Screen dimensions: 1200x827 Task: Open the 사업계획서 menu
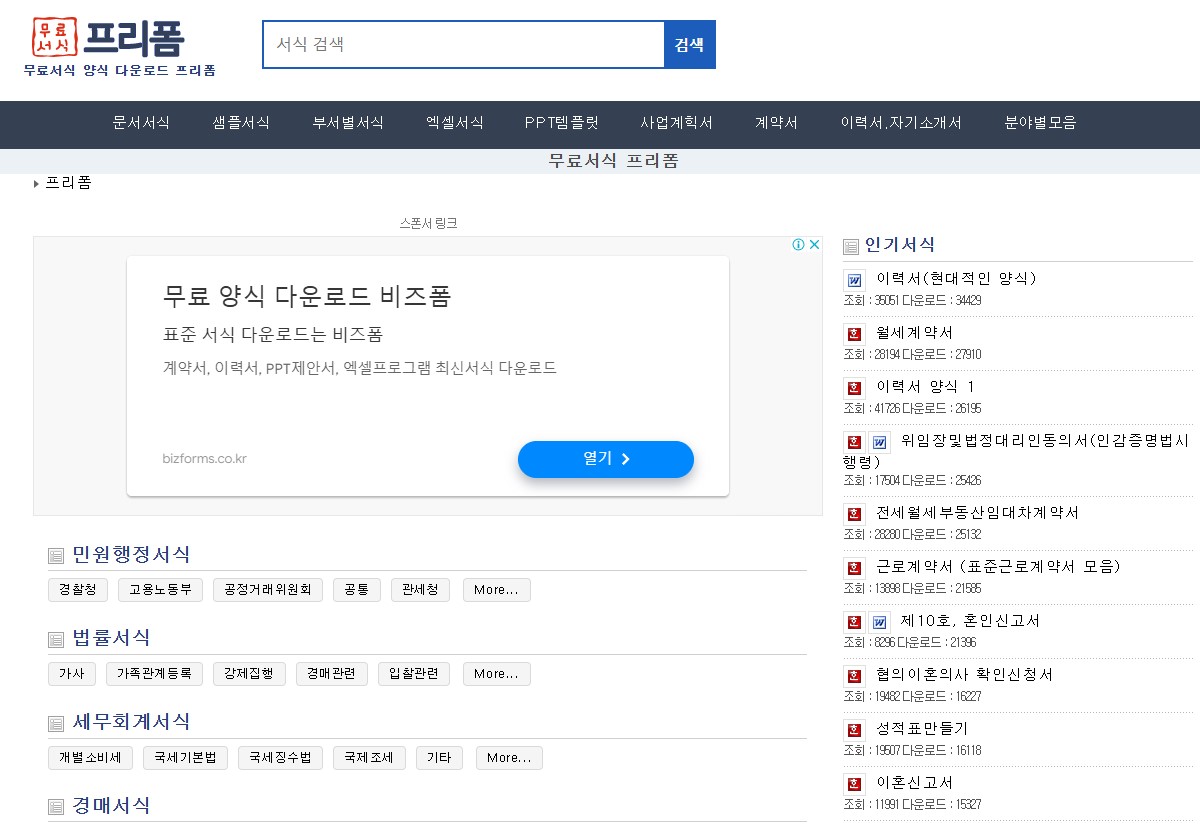pos(677,124)
